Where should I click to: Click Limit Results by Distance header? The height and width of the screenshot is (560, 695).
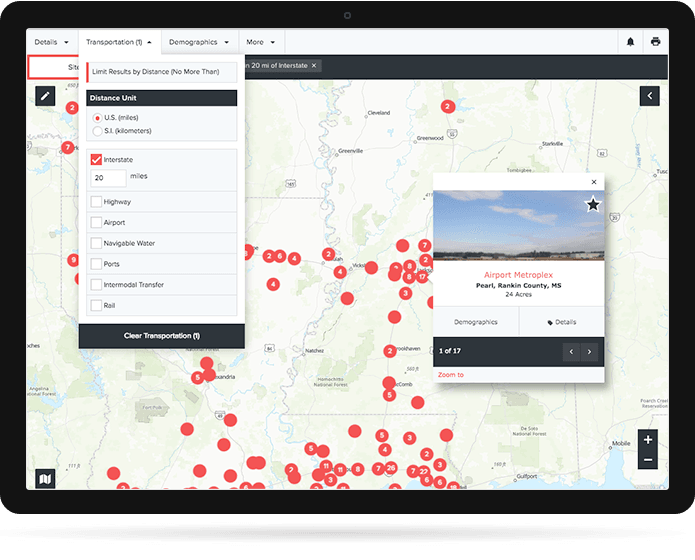coord(162,72)
